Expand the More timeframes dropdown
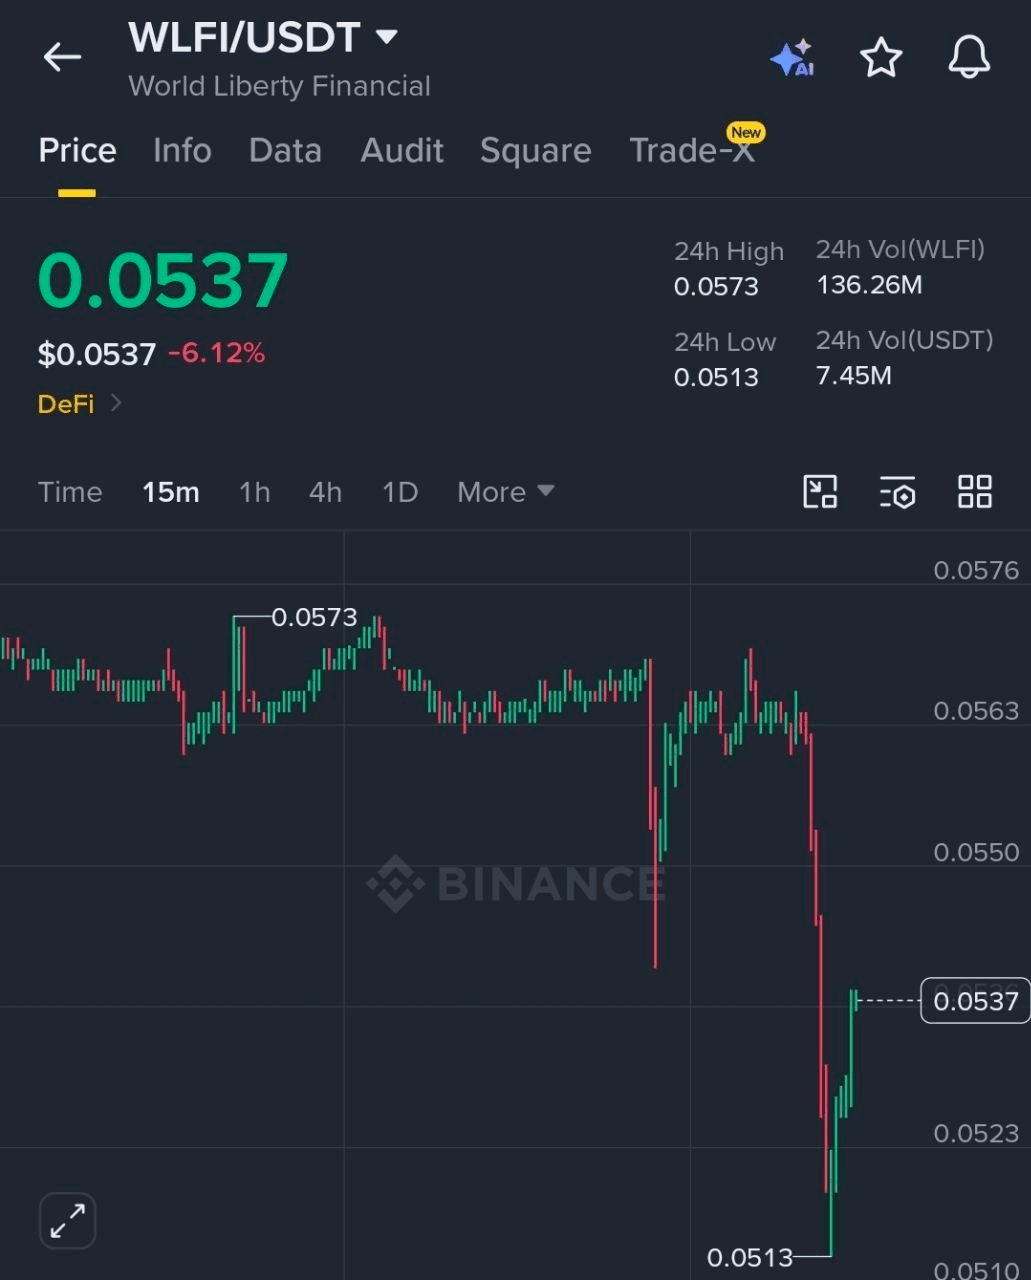1031x1280 pixels. (x=505, y=492)
